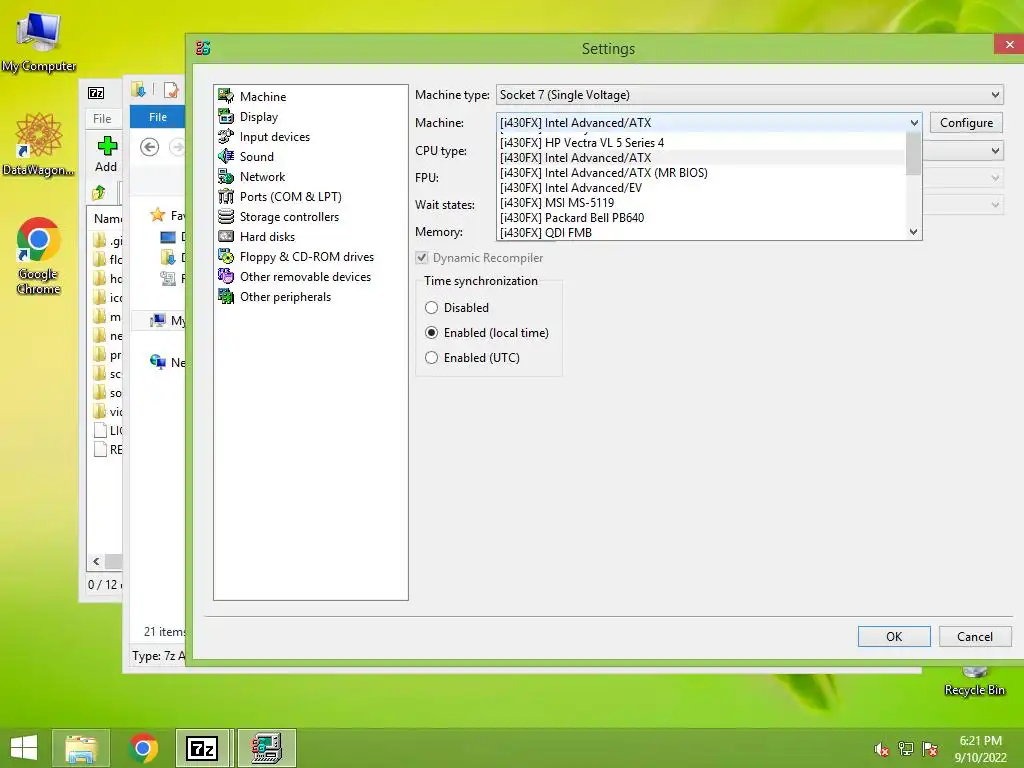Image resolution: width=1024 pixels, height=768 pixels.
Task: Open the Windows Start button
Action: tap(24, 748)
